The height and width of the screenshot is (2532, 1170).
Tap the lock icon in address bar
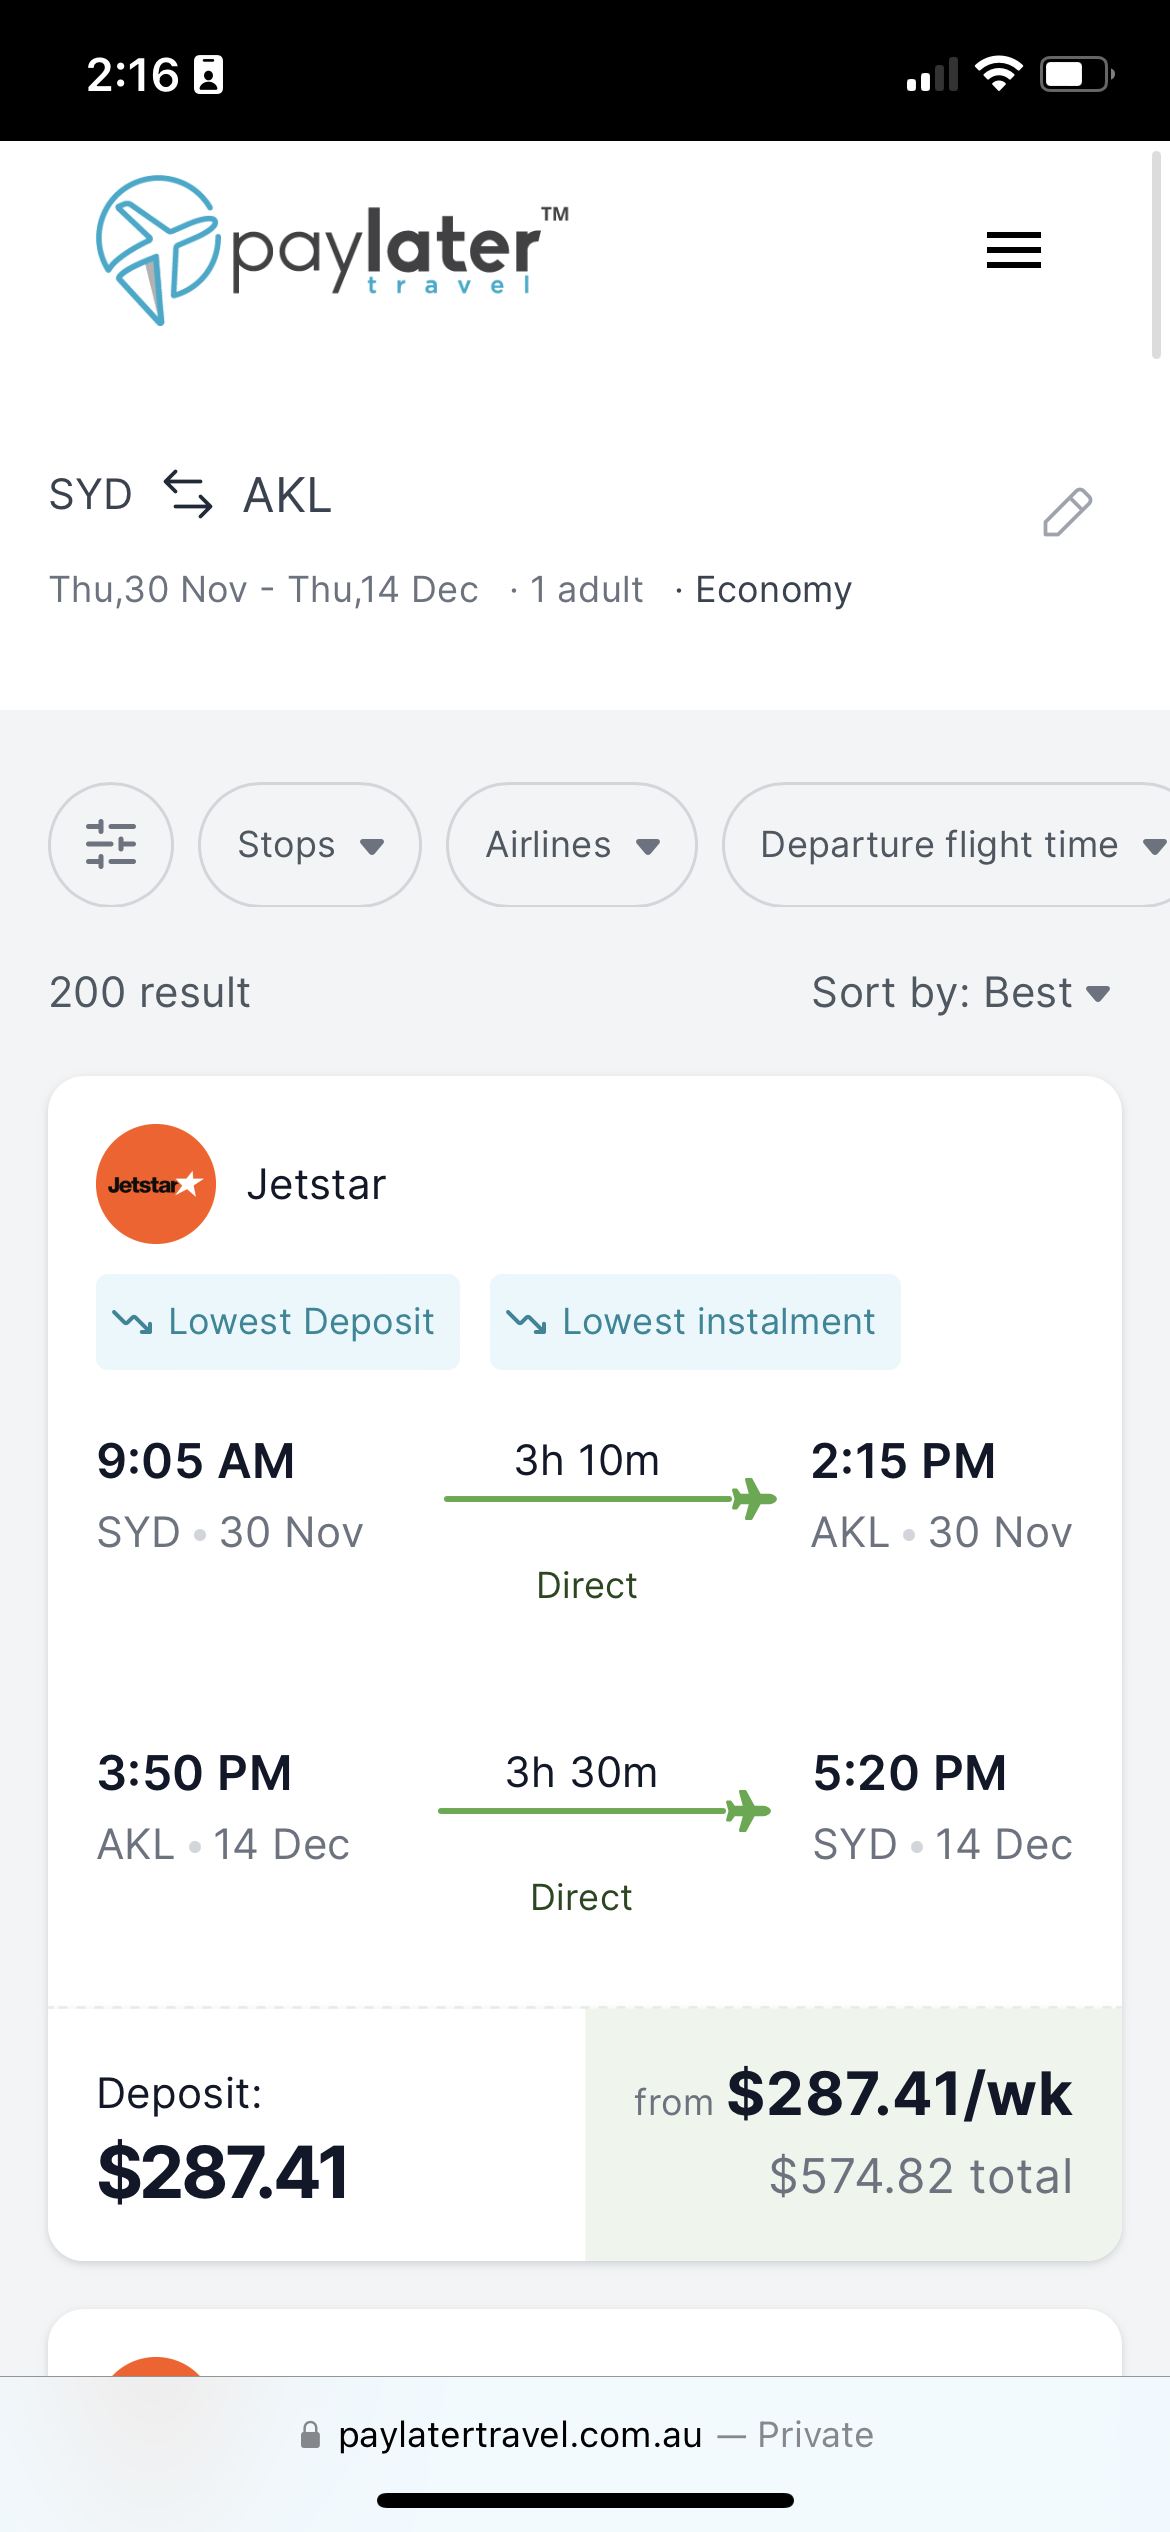tap(310, 2434)
